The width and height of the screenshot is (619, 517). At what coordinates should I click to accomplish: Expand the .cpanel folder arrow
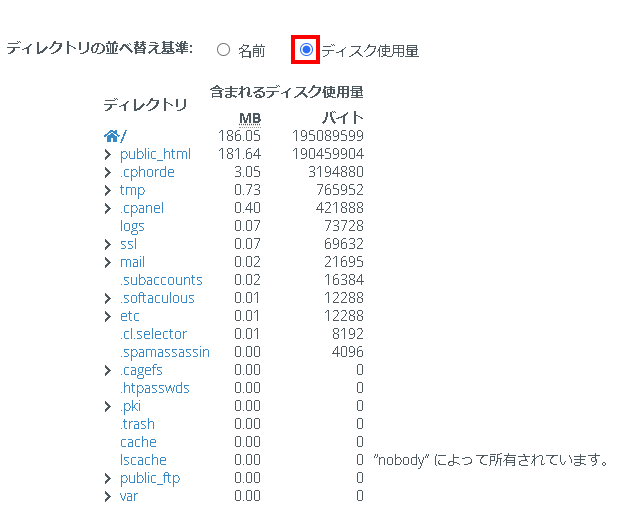point(108,208)
